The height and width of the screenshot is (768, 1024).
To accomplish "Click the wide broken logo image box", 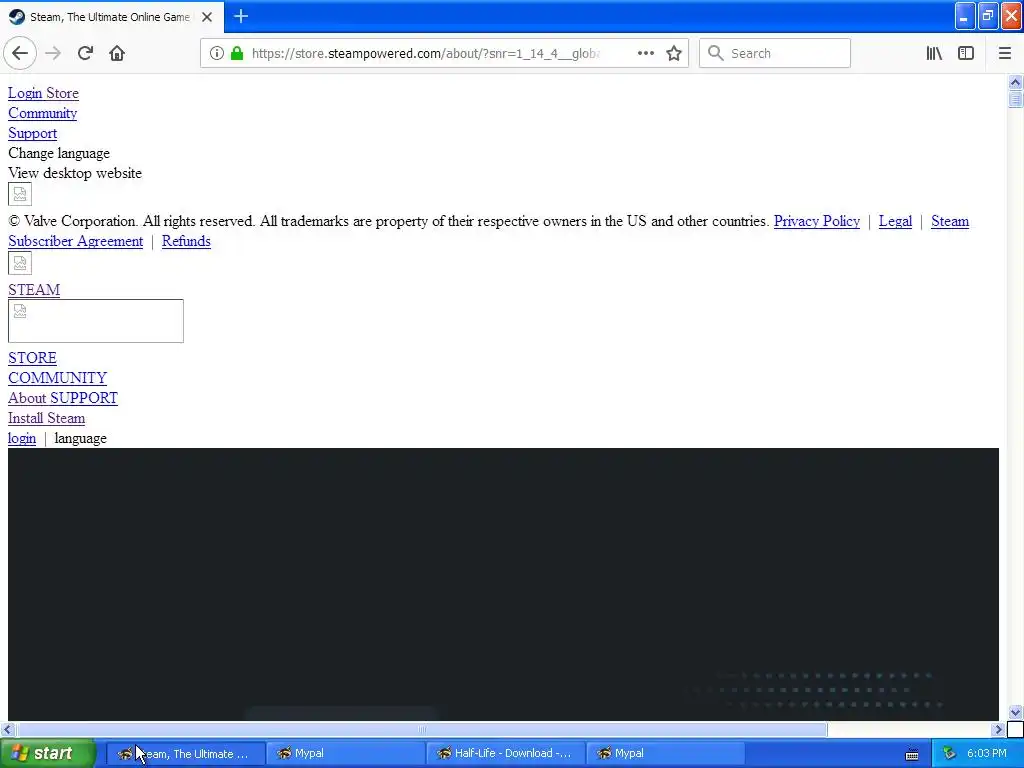I will point(96,321).
